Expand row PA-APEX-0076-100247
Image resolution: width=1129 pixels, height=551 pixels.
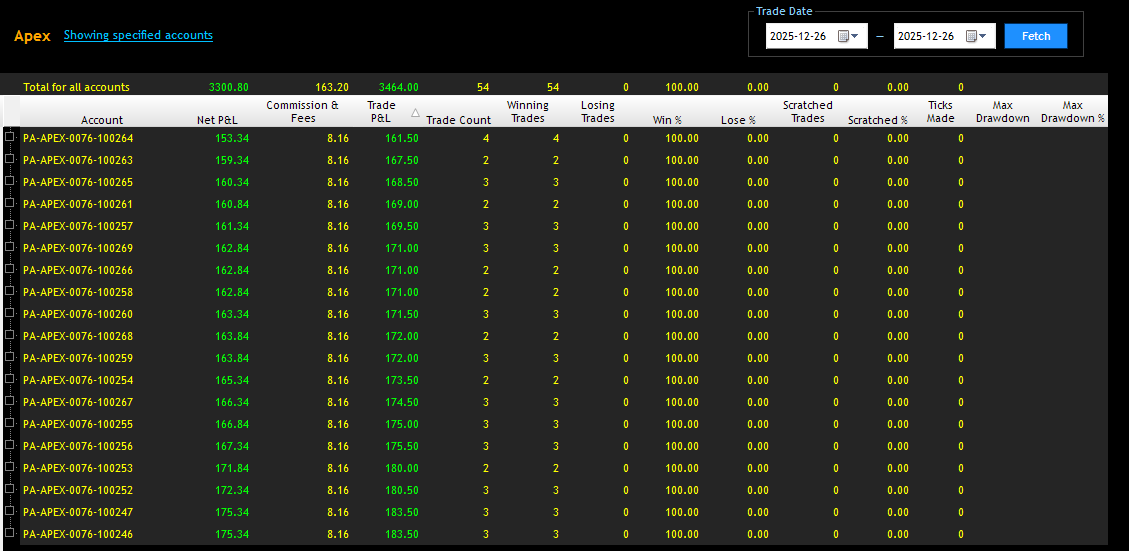click(x=9, y=511)
